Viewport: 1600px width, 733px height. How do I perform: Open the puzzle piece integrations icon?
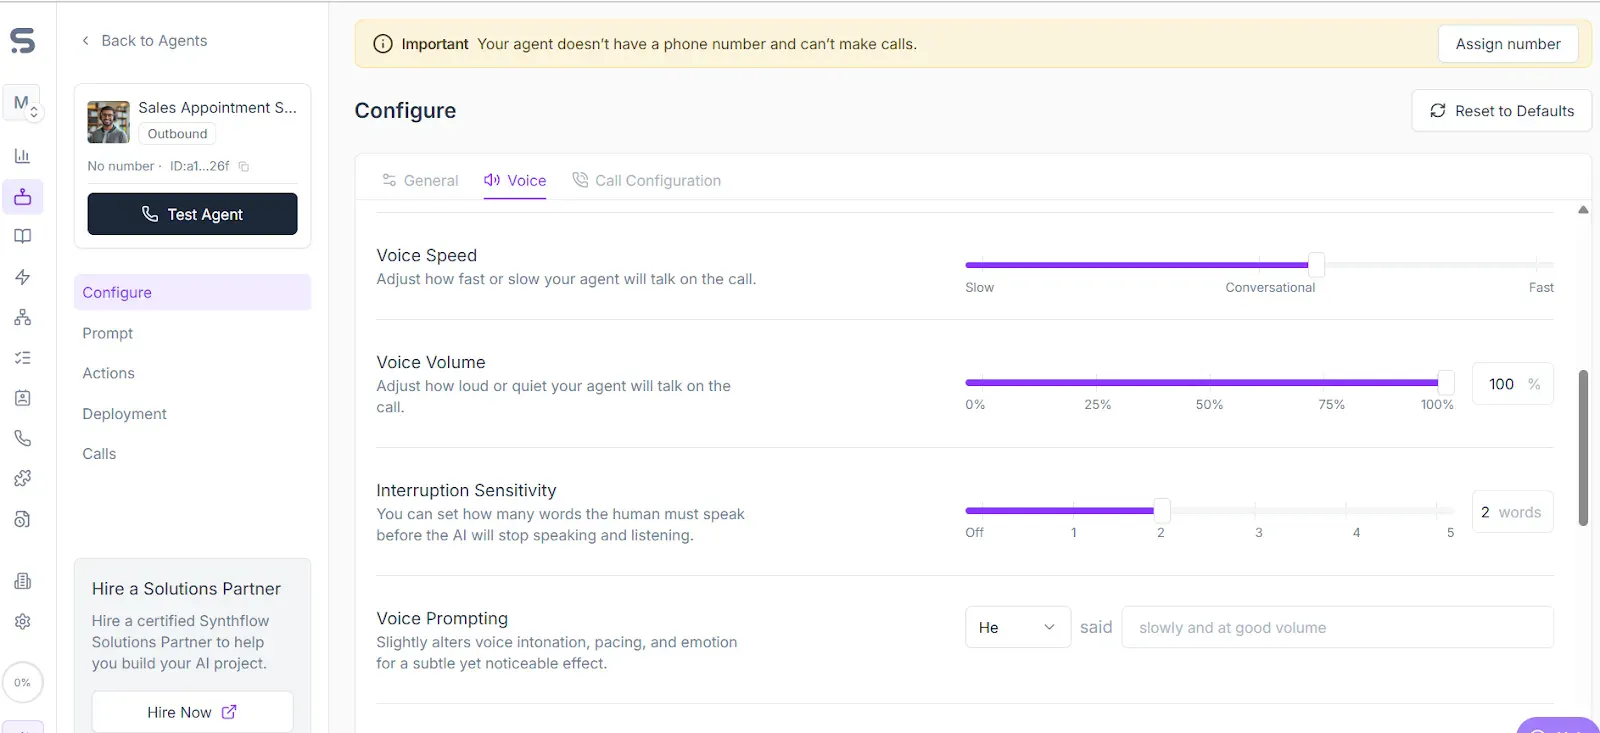pyautogui.click(x=22, y=478)
